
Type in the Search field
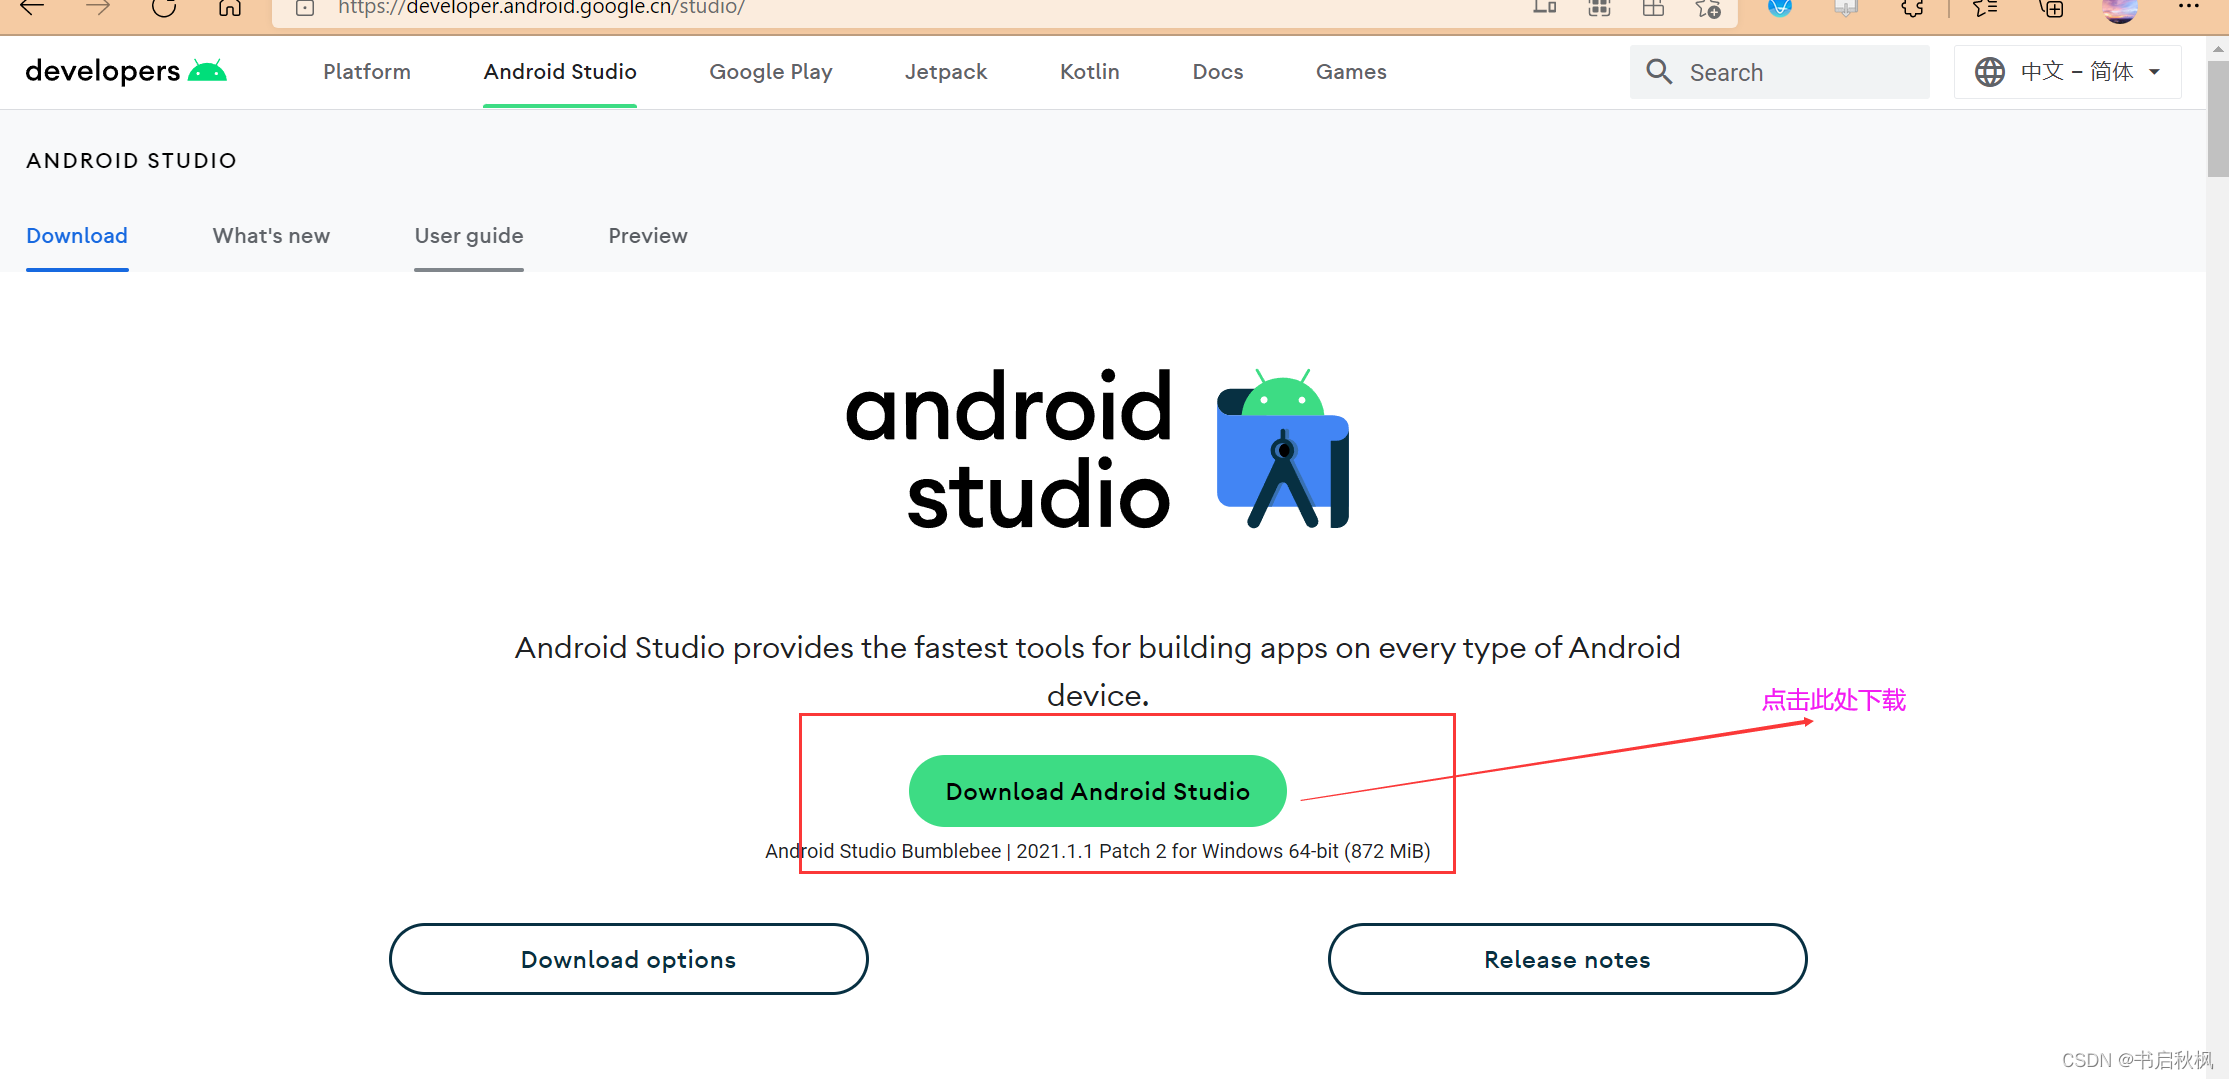(x=1780, y=72)
